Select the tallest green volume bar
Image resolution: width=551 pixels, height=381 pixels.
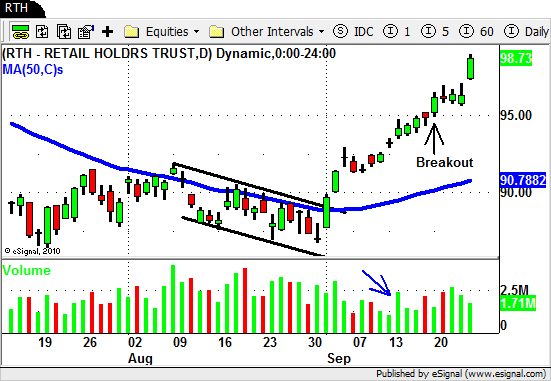[173, 299]
